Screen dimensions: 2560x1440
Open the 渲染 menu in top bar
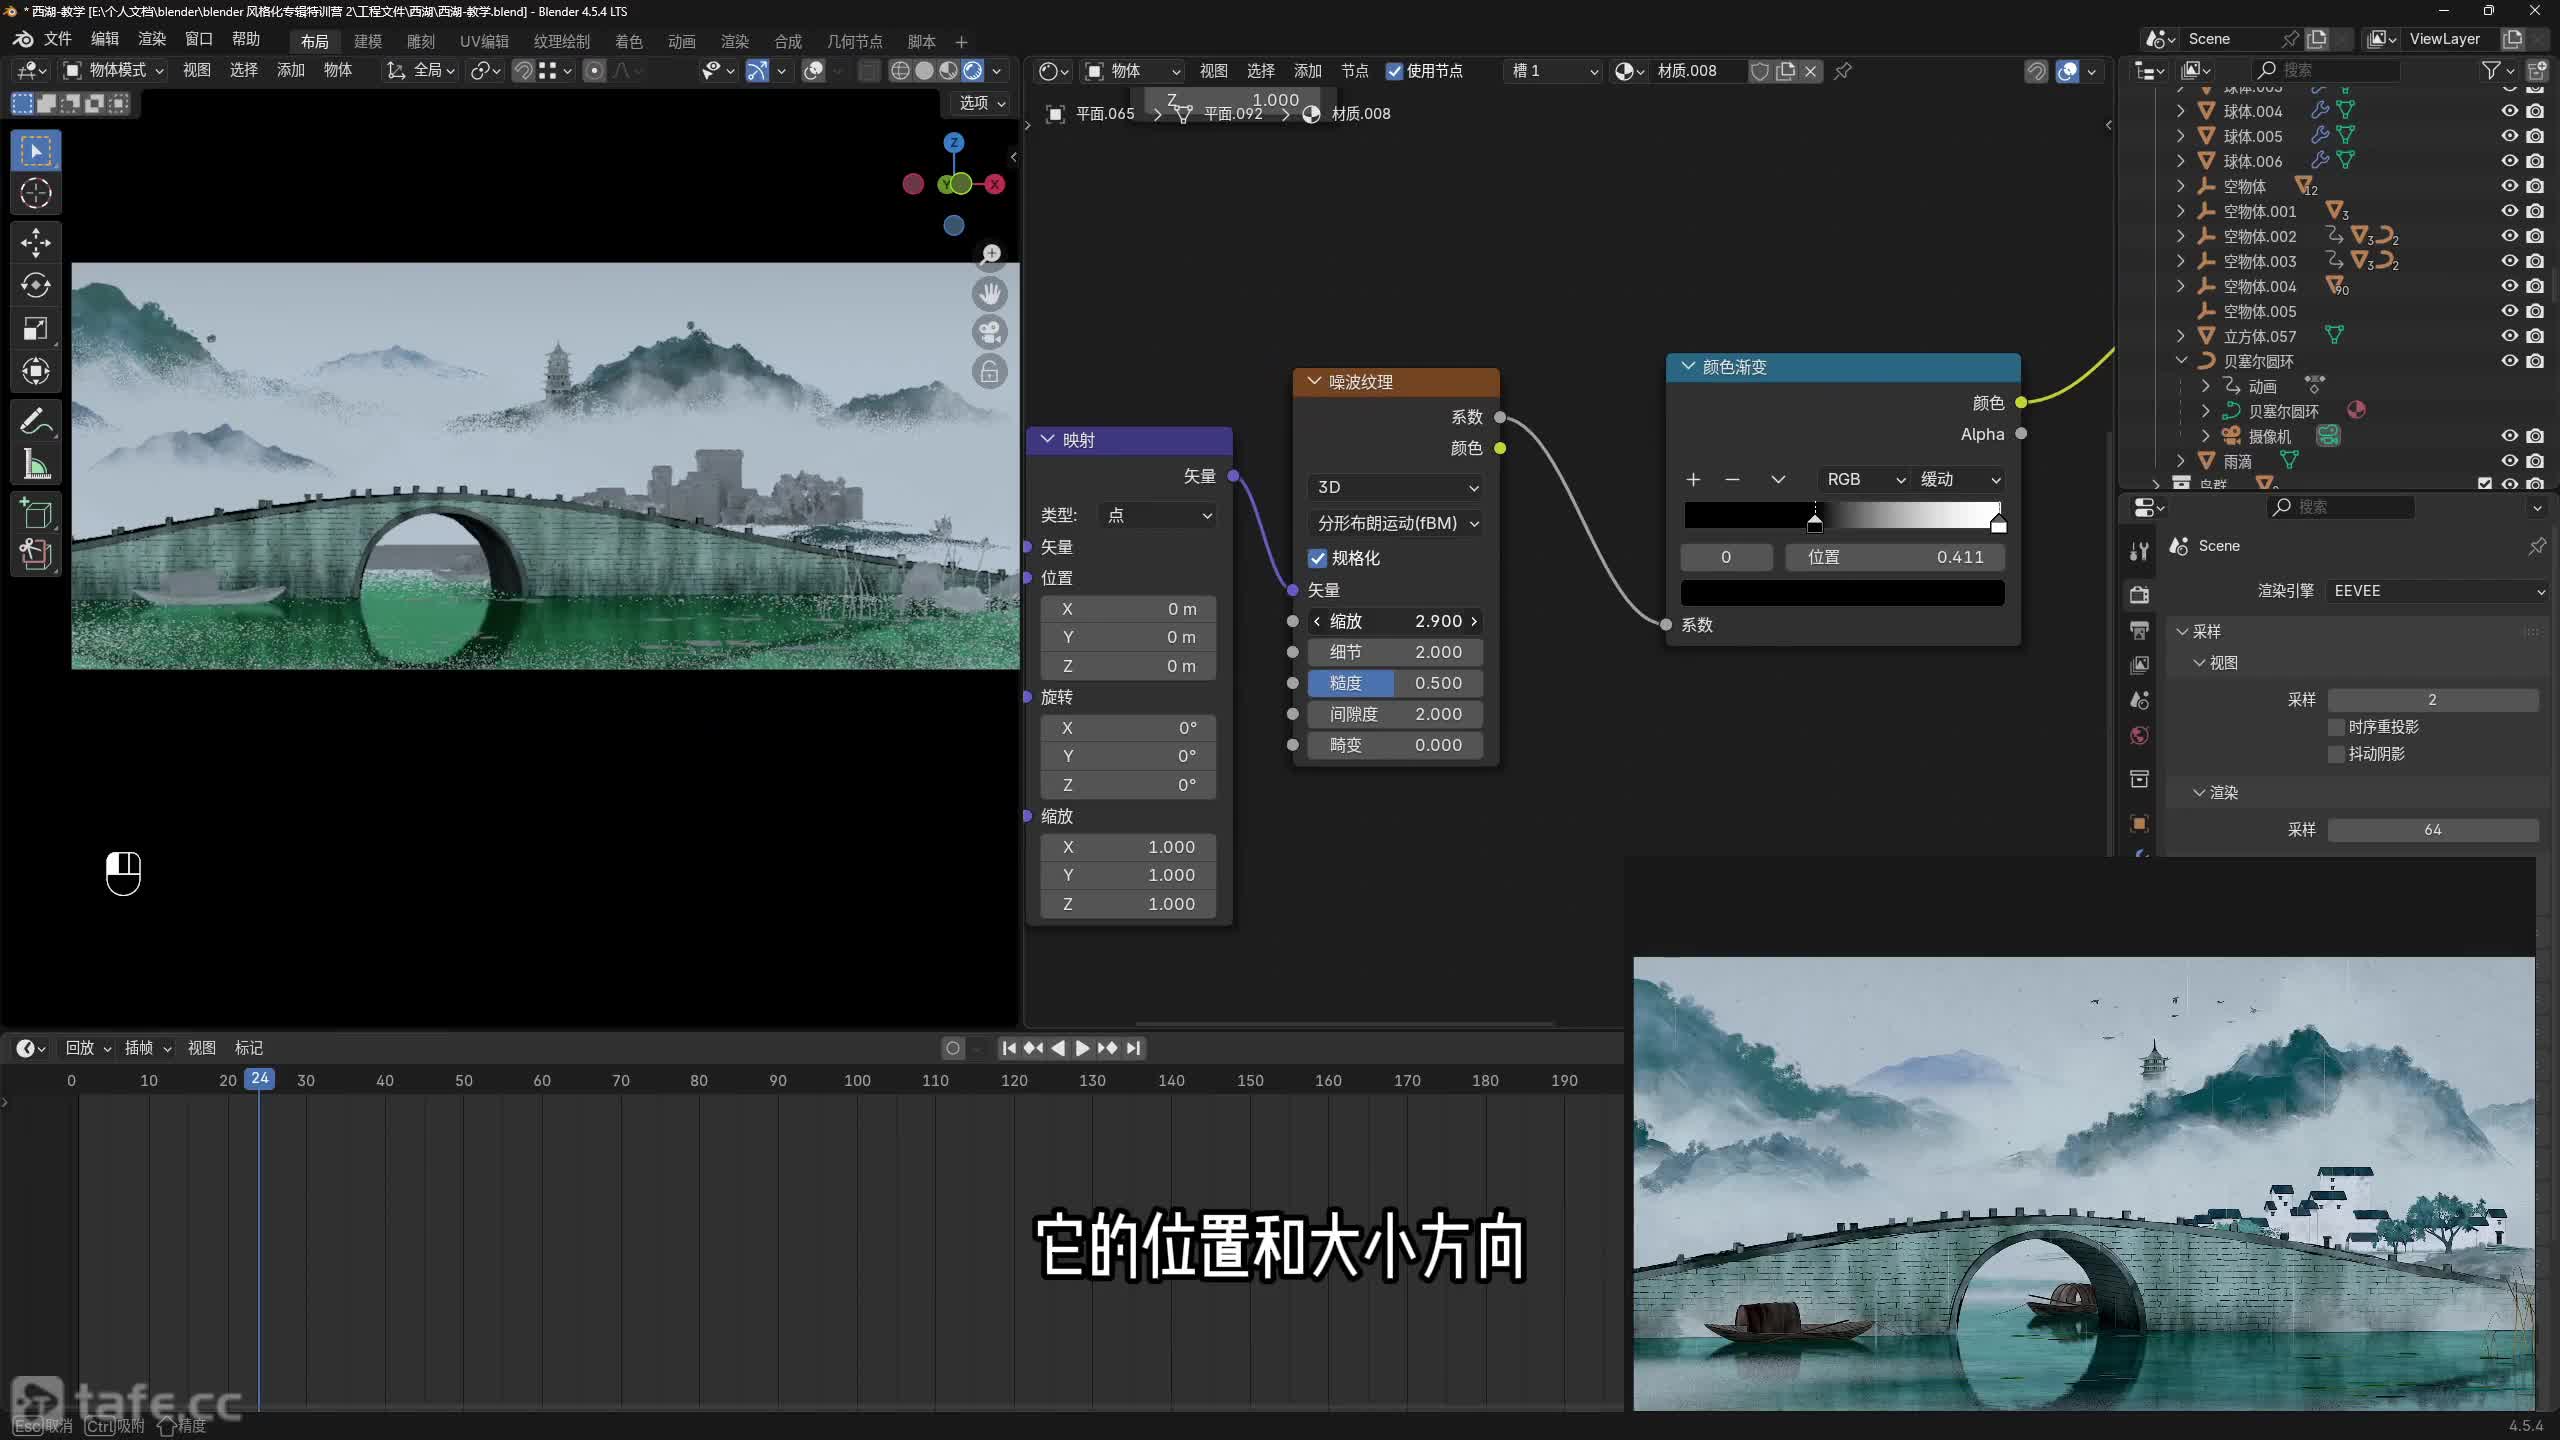[152, 39]
